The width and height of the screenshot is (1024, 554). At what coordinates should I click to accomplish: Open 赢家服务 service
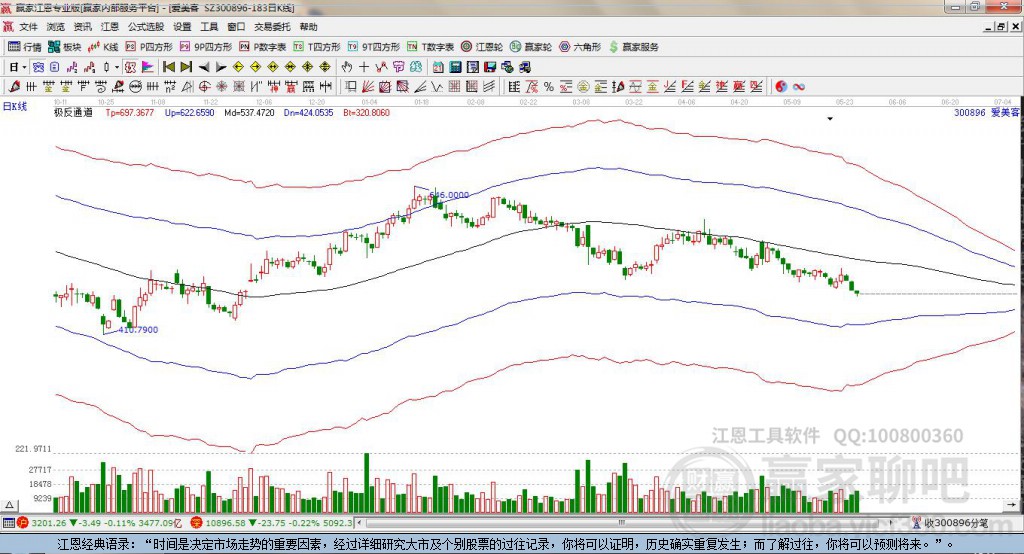tap(633, 47)
